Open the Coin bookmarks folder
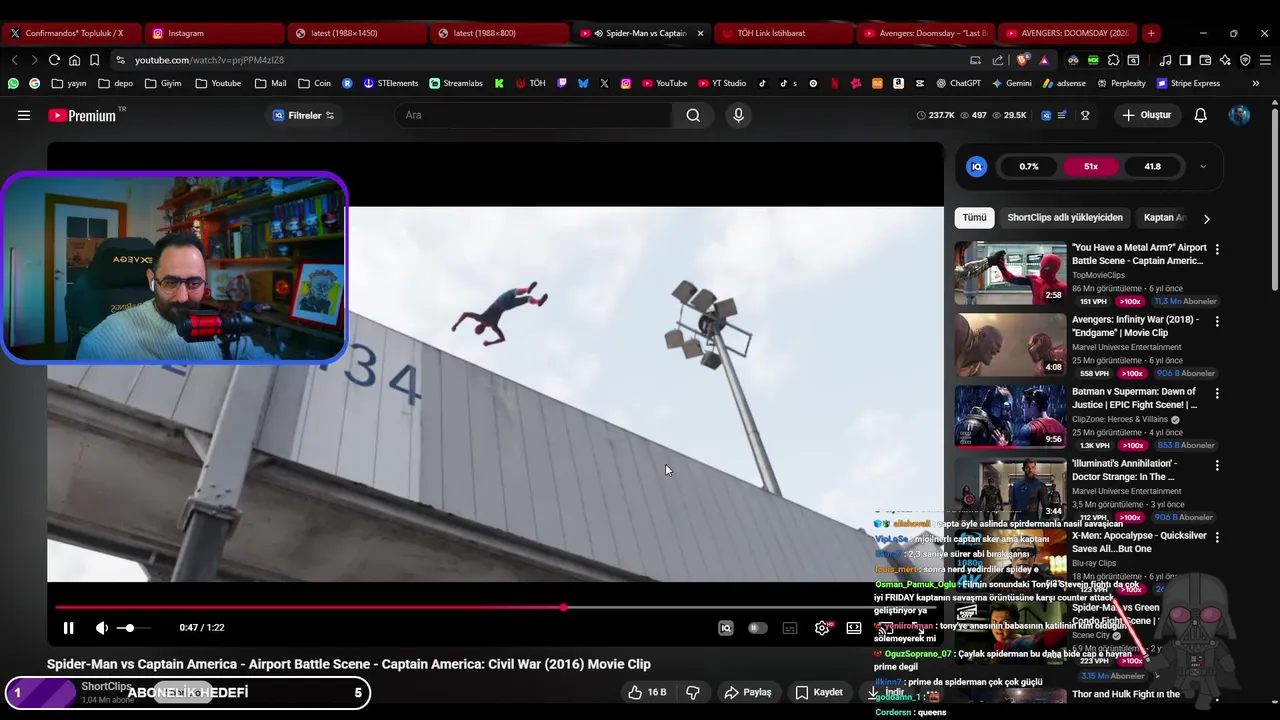 click(x=315, y=83)
